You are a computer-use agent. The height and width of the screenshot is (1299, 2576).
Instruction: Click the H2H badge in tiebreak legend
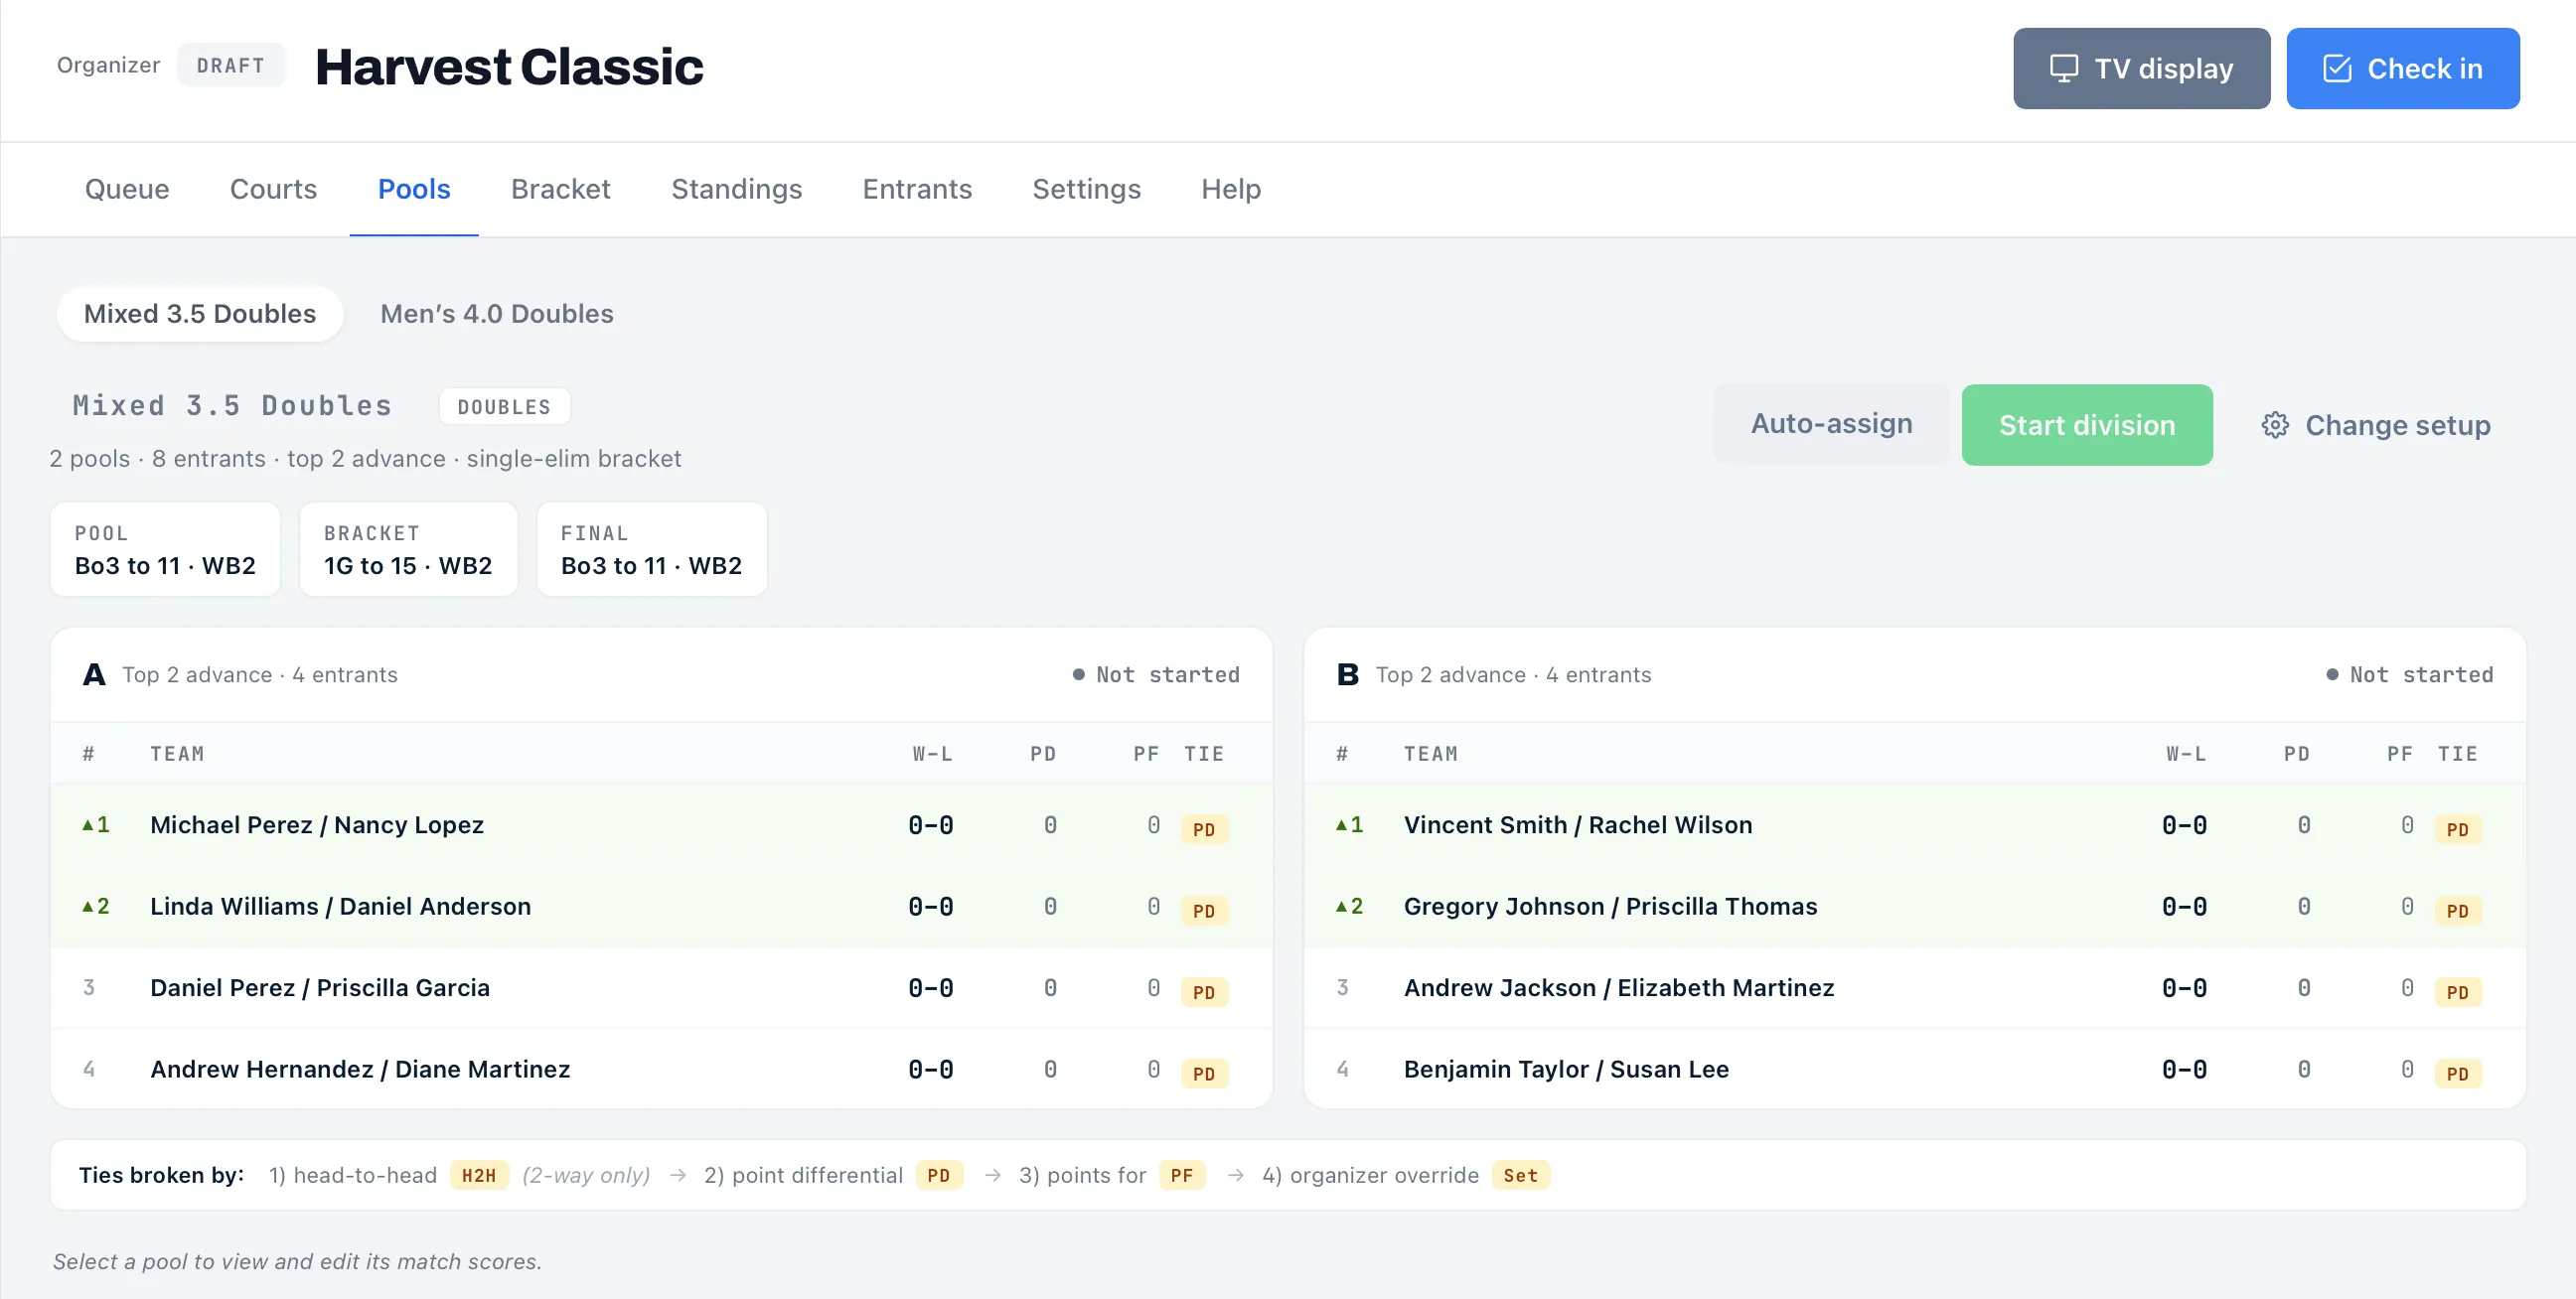(x=479, y=1175)
